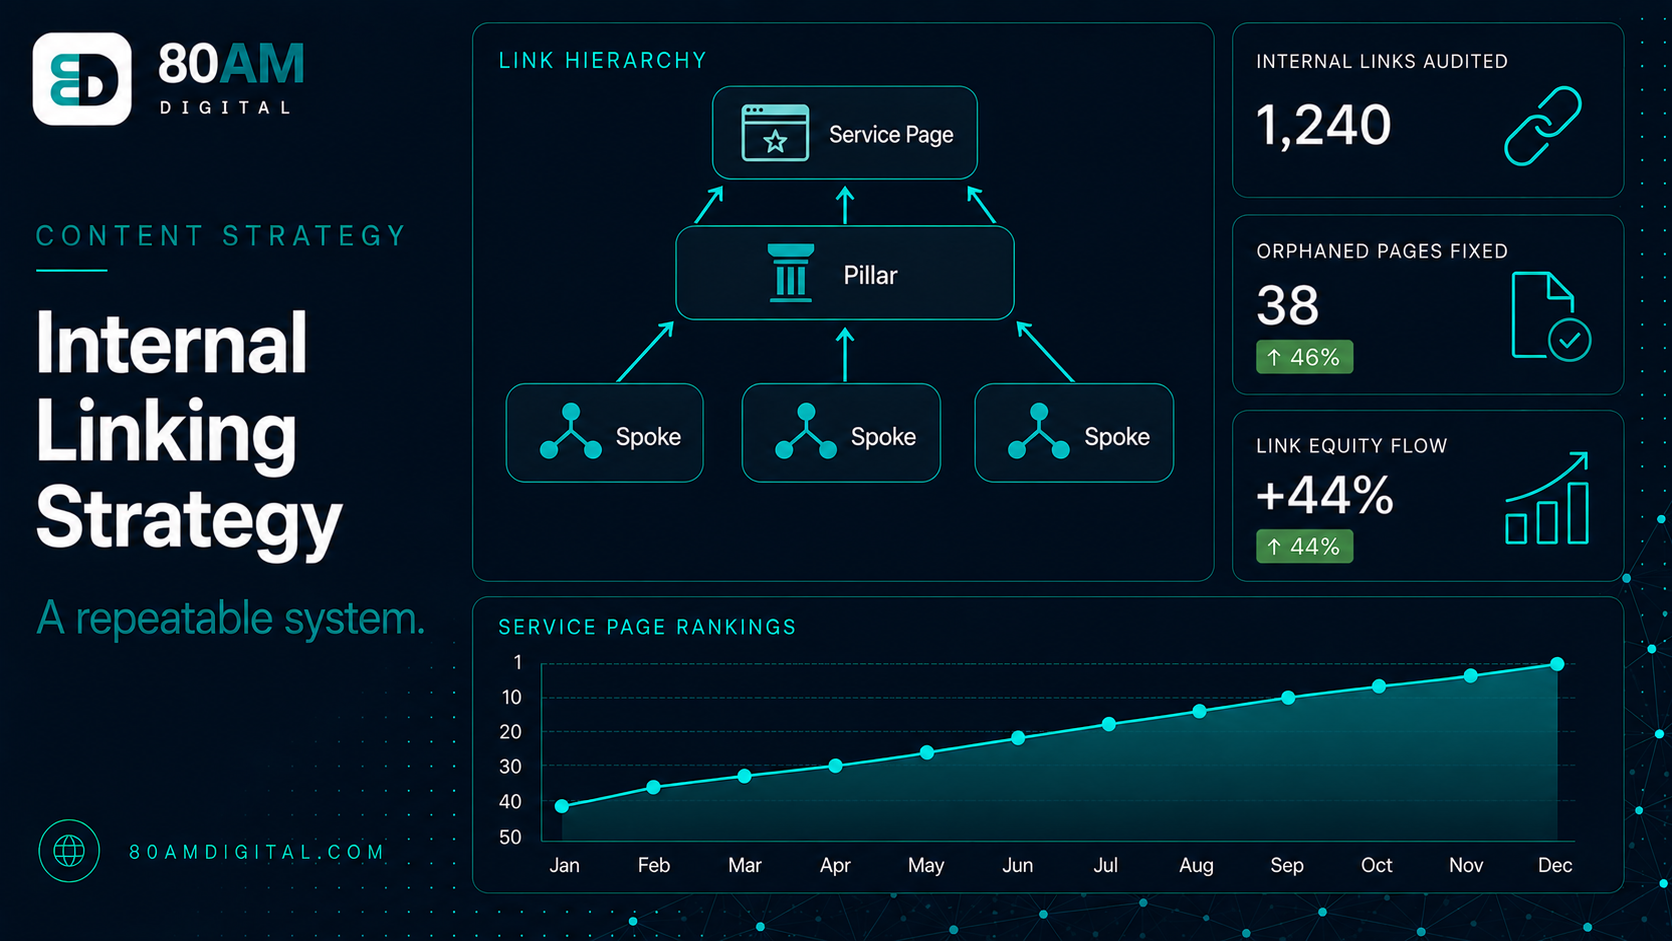Click the "CONTENT STRATEGY" subtitle

coord(221,236)
